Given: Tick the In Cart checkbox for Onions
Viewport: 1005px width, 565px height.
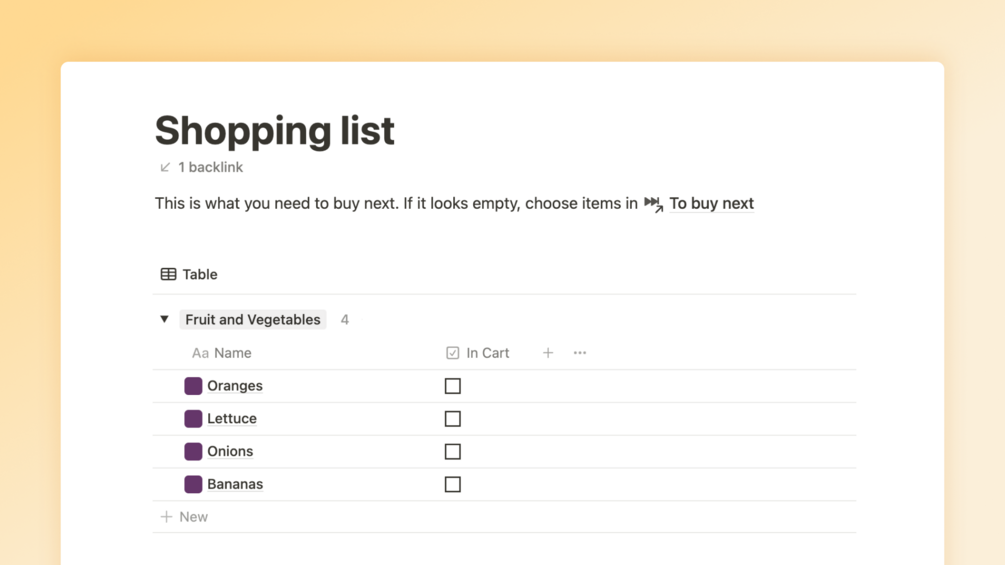Looking at the screenshot, I should [x=453, y=452].
